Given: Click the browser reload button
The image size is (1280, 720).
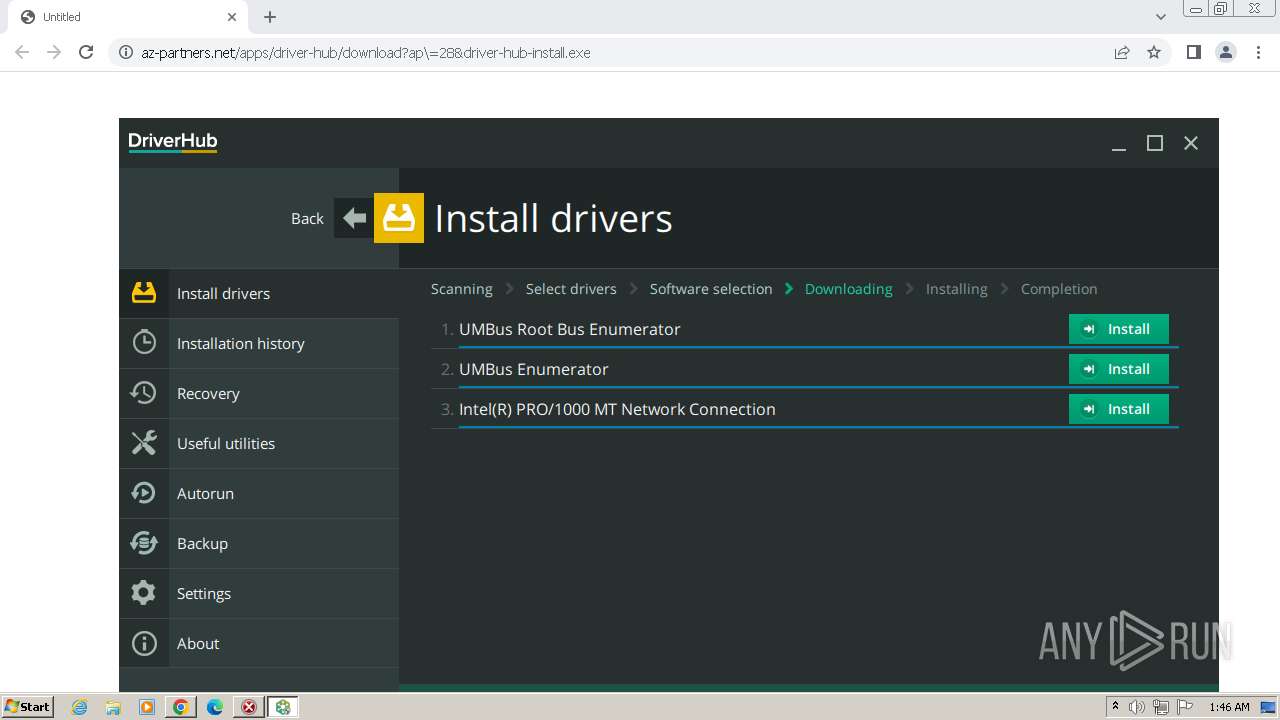Looking at the screenshot, I should (x=86, y=52).
